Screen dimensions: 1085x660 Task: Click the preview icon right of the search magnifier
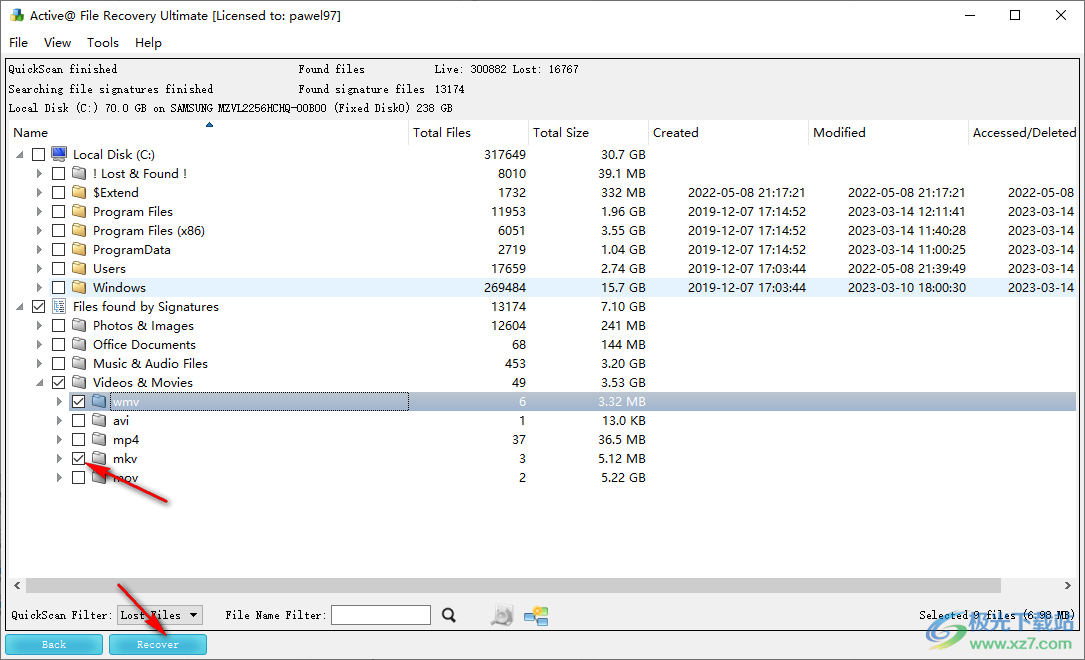click(x=502, y=615)
